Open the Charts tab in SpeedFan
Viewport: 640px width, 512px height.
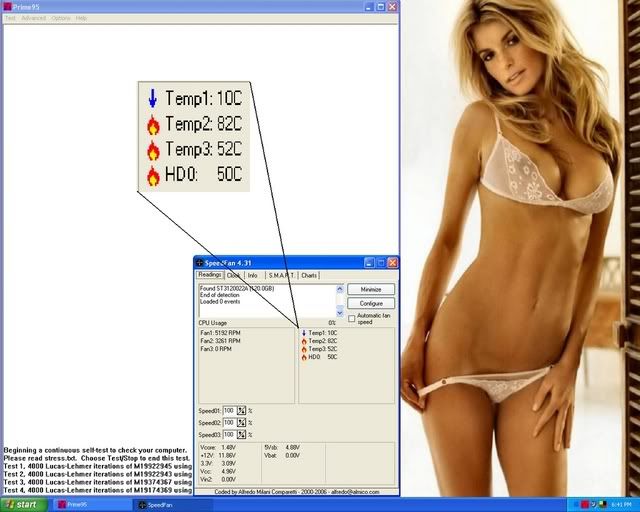tap(309, 275)
